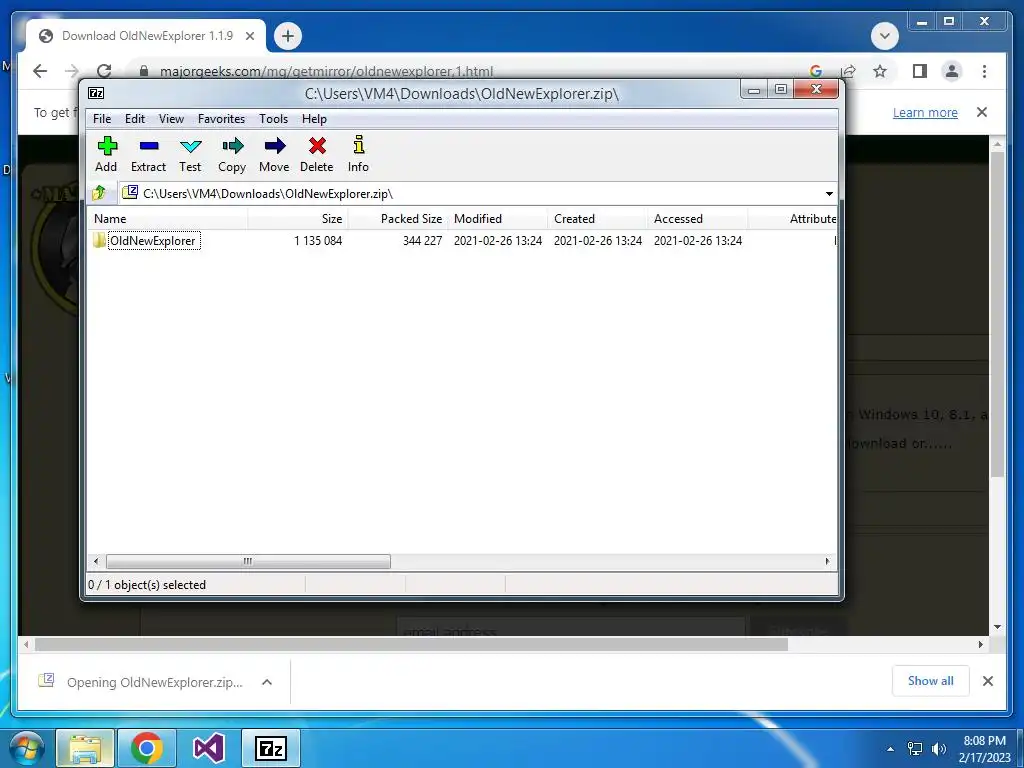Click Chrome page horizontal scrollbar thumb
1024x768 pixels.
(411, 645)
